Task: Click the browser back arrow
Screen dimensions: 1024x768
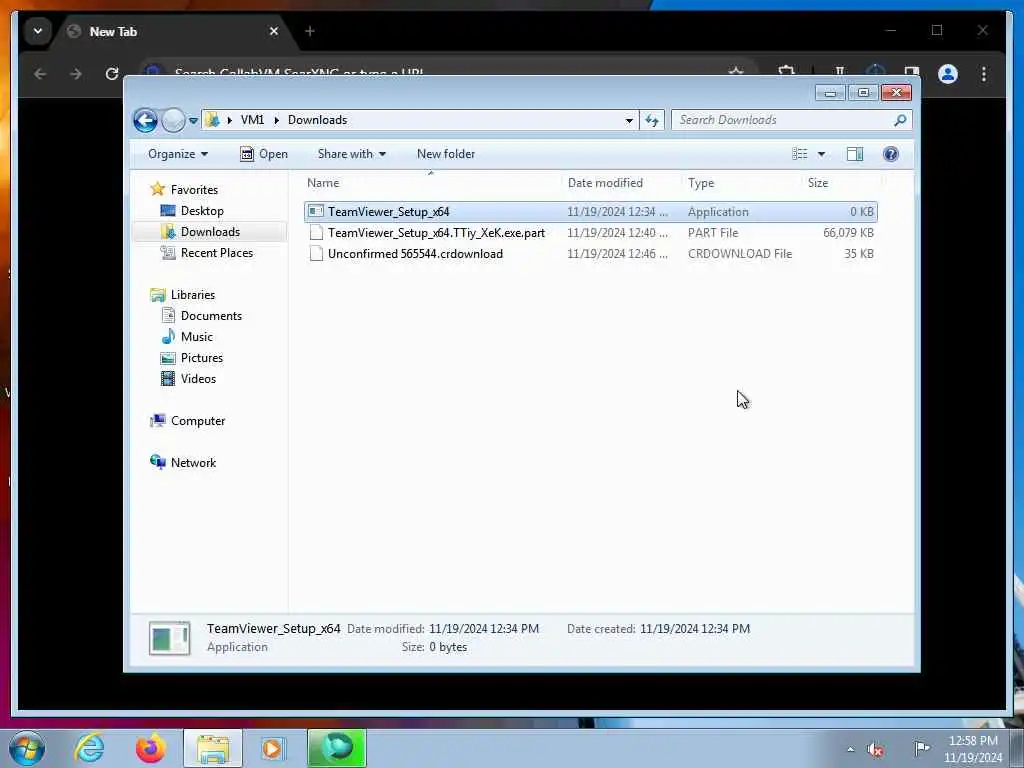Action: (40, 74)
